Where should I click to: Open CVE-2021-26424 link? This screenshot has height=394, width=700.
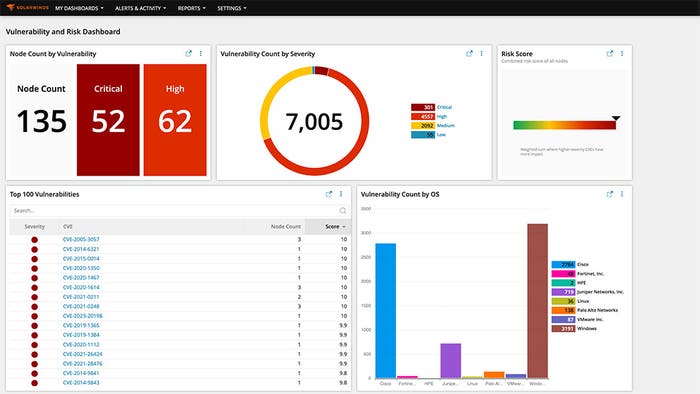[x=83, y=354]
